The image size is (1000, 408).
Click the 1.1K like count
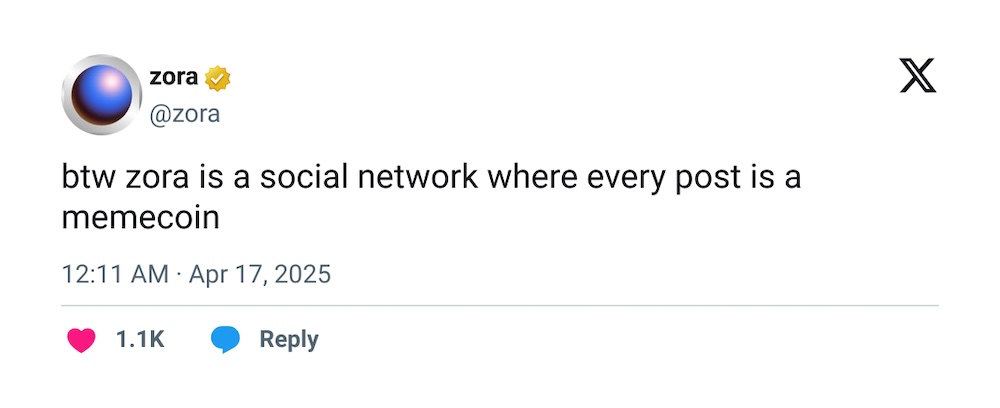coord(140,340)
